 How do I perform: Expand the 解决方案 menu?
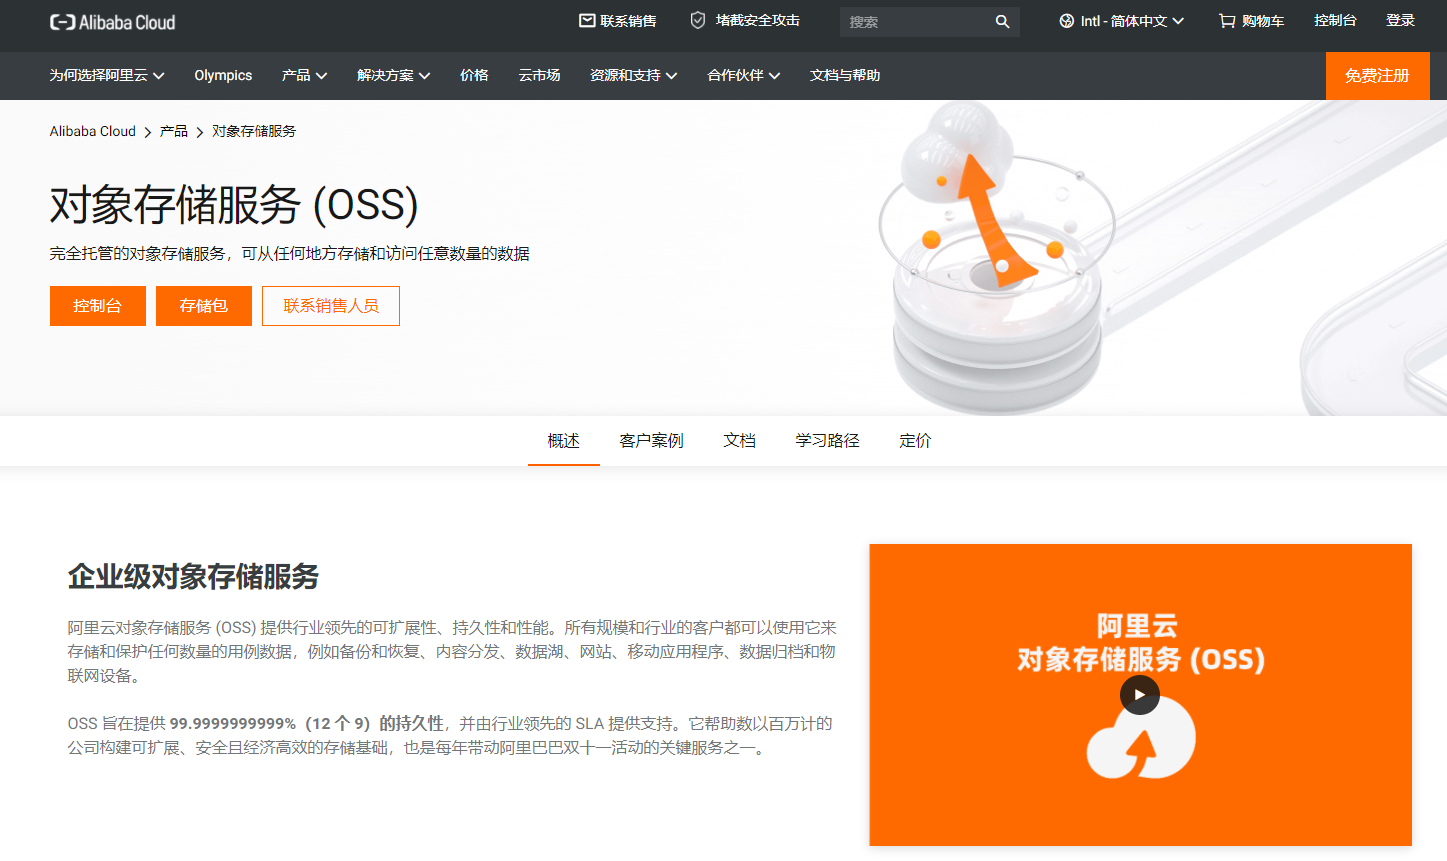coord(393,75)
